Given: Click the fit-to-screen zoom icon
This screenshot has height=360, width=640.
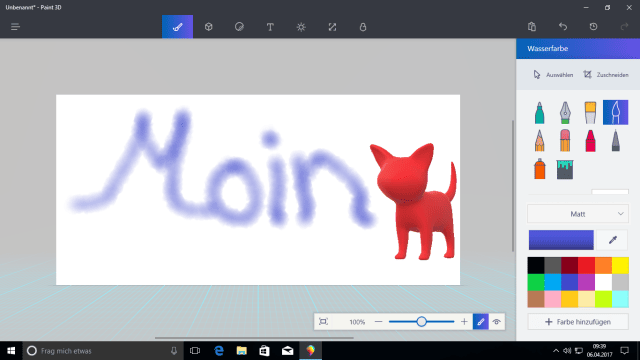Looking at the screenshot, I should (323, 322).
